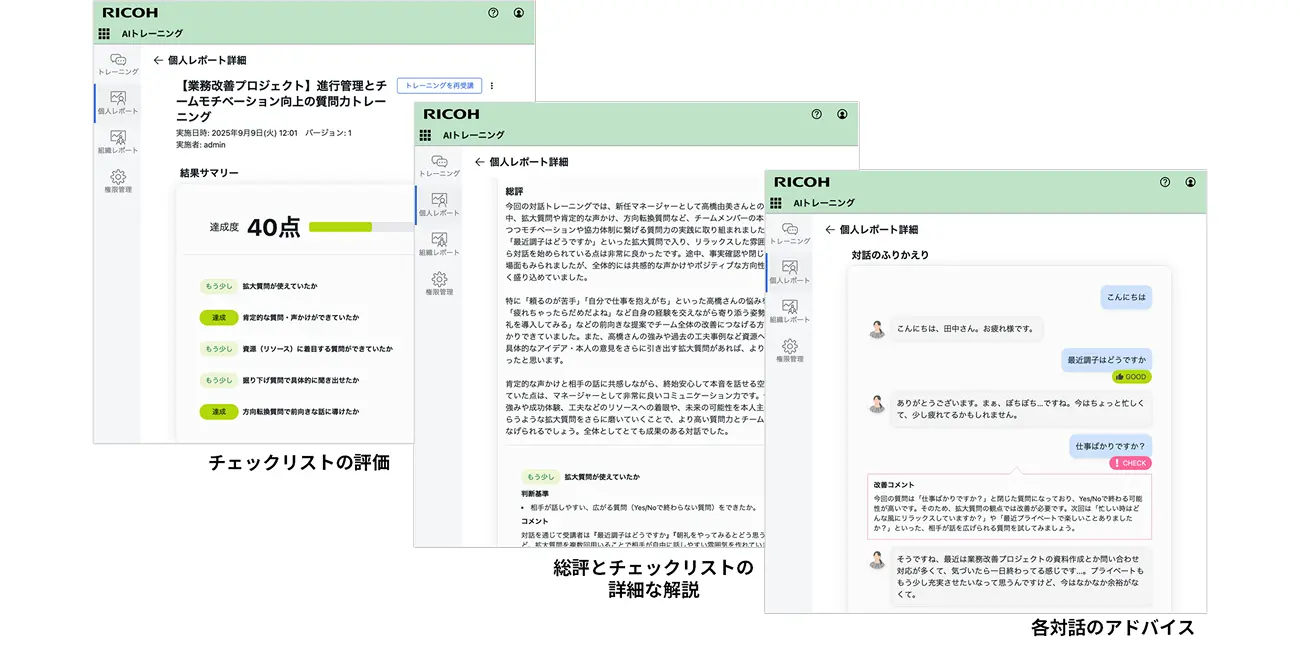This screenshot has width=1300, height=650.
Task: Click the green 達成度 progress bar
Action: tap(340, 227)
